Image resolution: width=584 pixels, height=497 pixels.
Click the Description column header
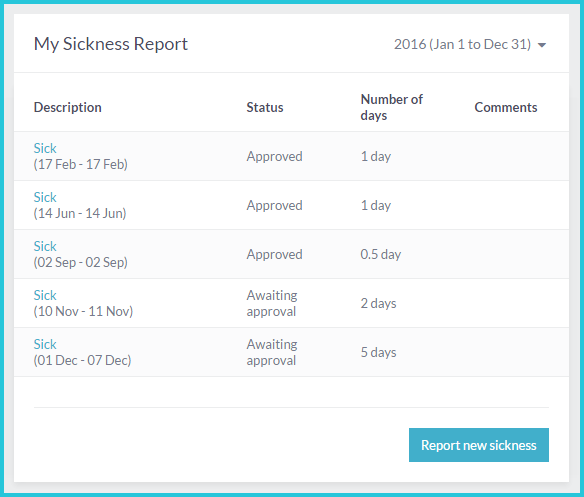pyautogui.click(x=67, y=107)
